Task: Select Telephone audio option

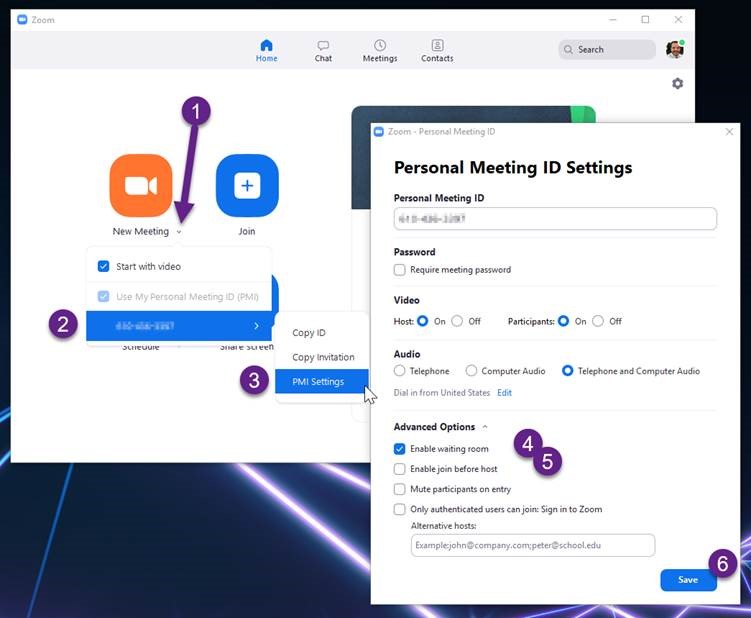Action: pyautogui.click(x=399, y=371)
